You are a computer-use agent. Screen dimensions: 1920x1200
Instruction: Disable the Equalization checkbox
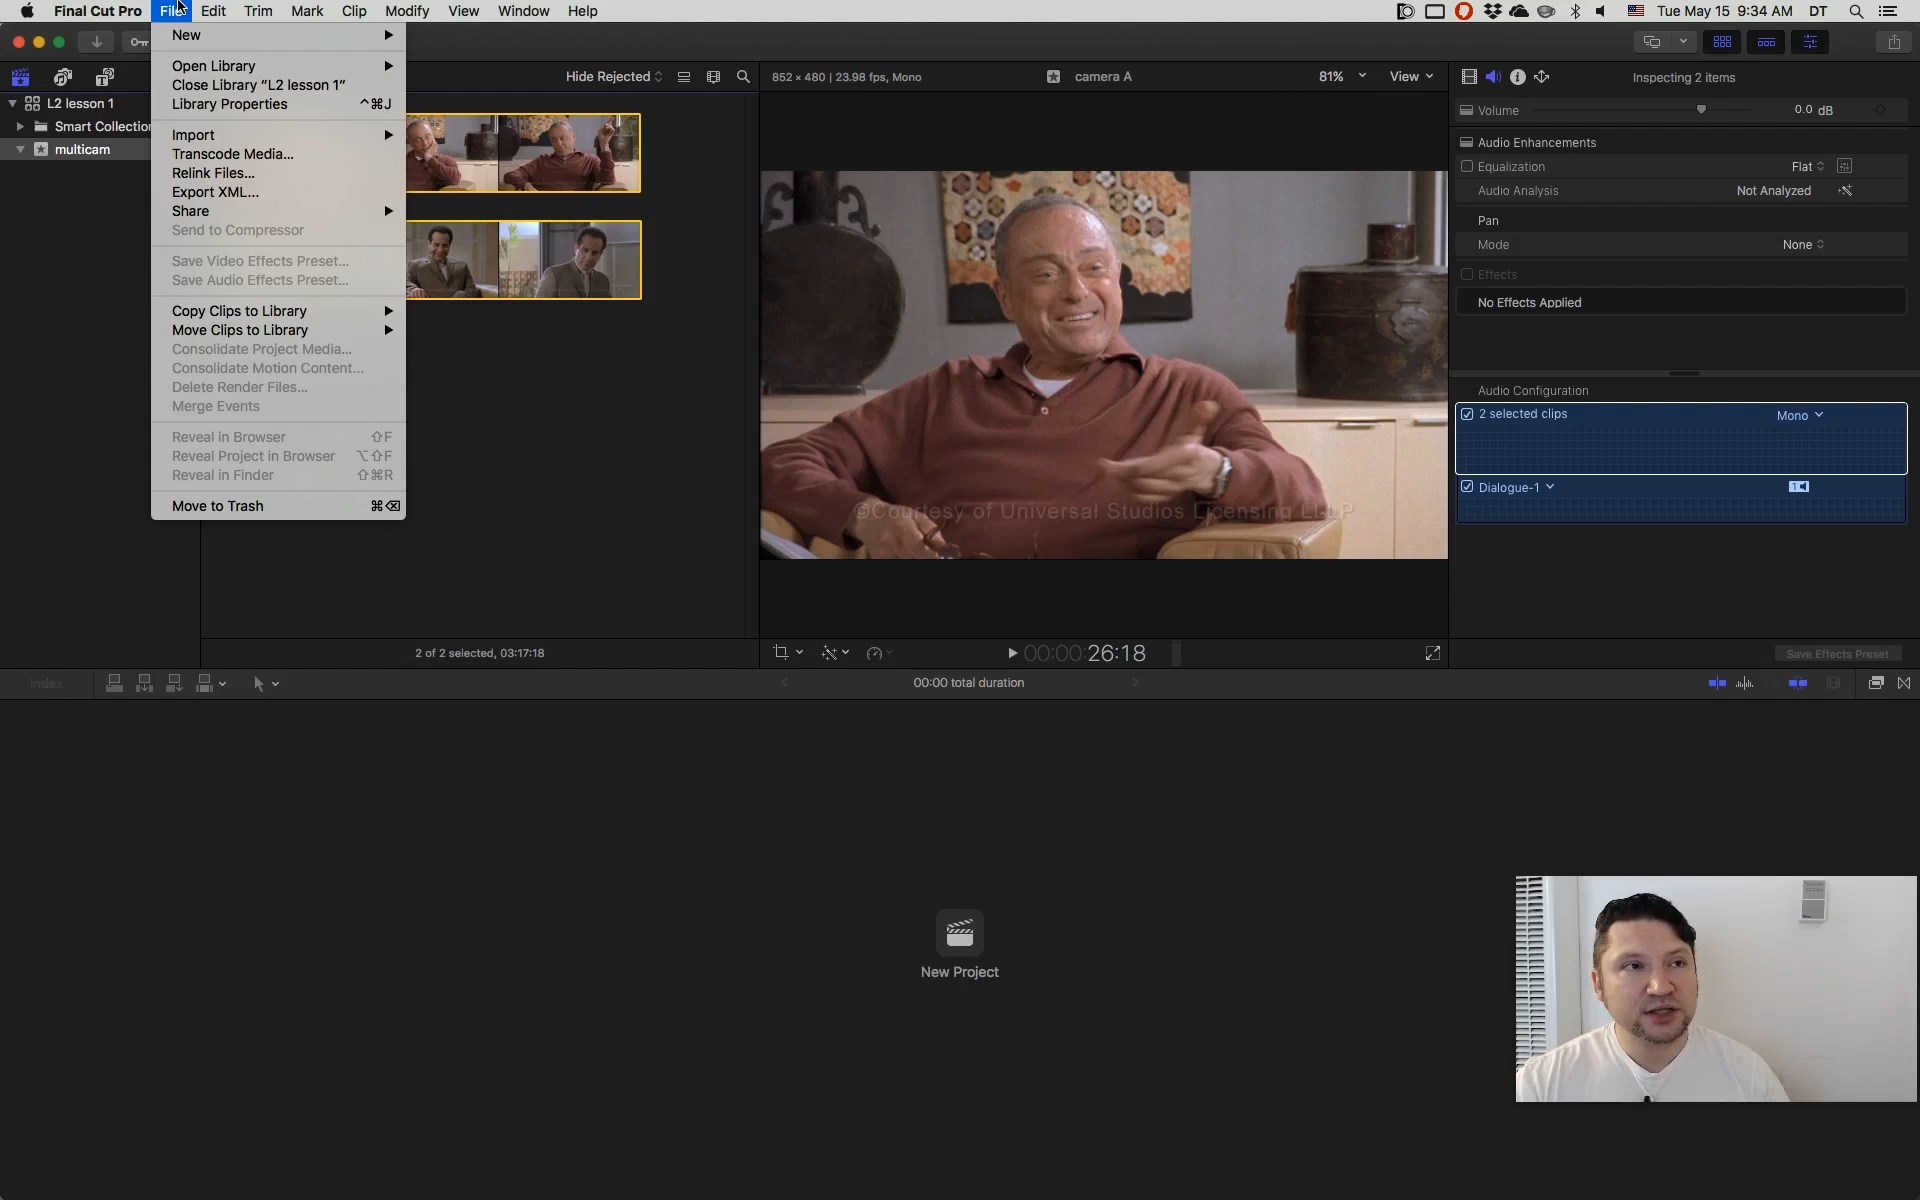(1467, 167)
